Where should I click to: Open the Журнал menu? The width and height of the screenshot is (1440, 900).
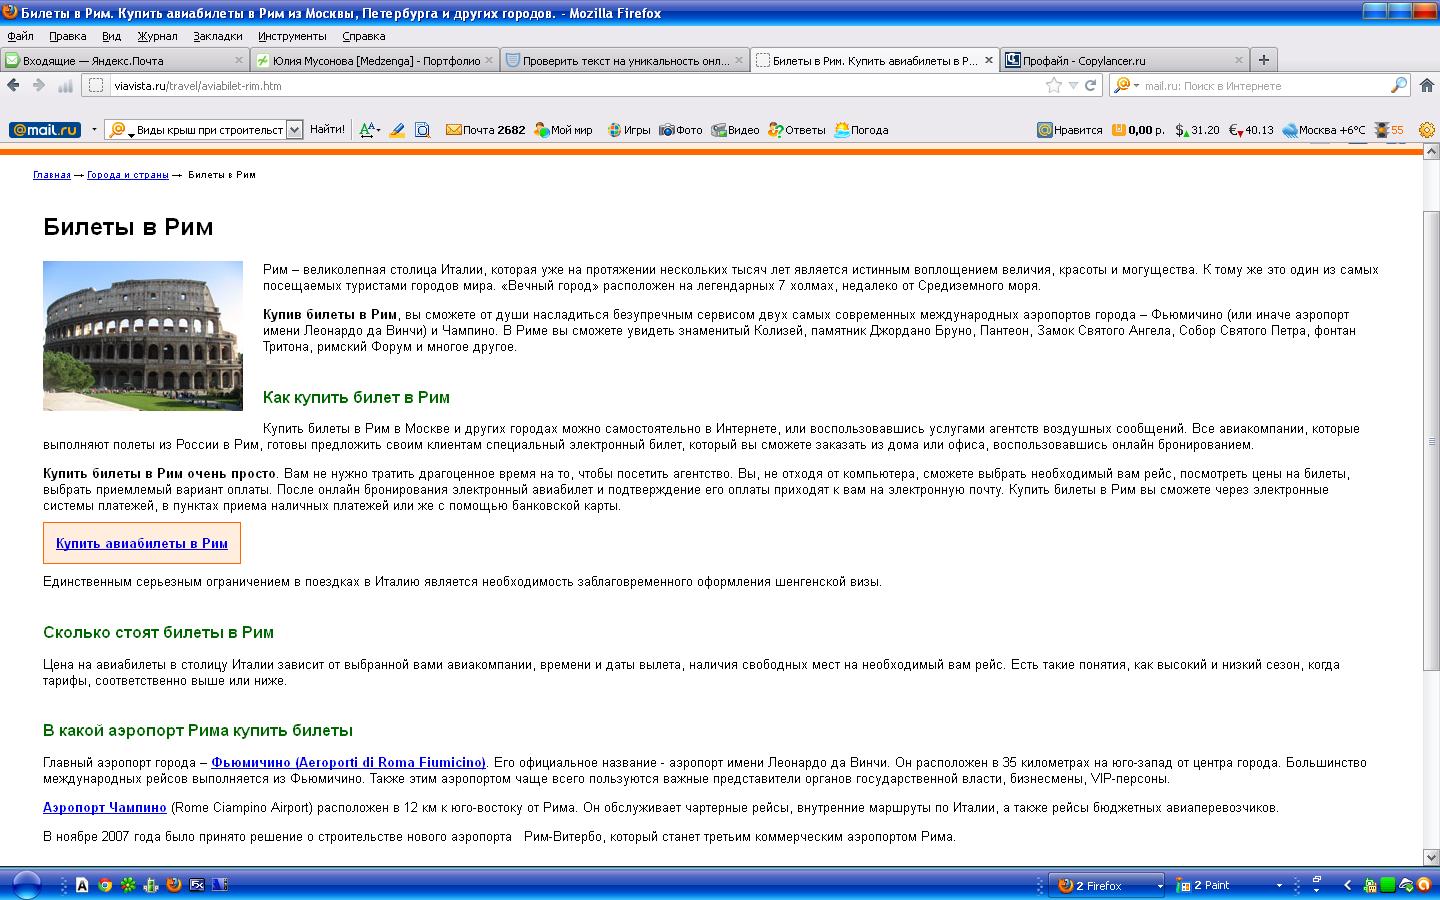pyautogui.click(x=157, y=36)
